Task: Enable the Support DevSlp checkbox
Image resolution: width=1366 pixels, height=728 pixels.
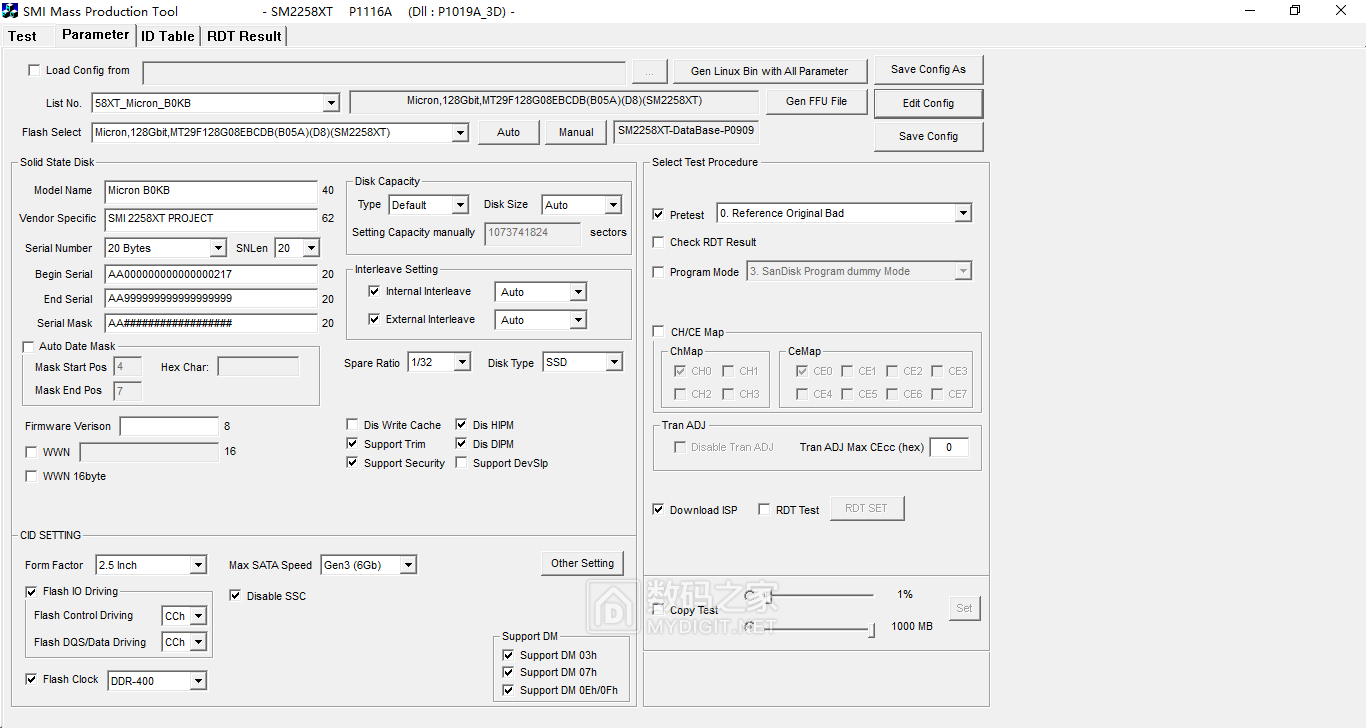Action: pos(462,463)
